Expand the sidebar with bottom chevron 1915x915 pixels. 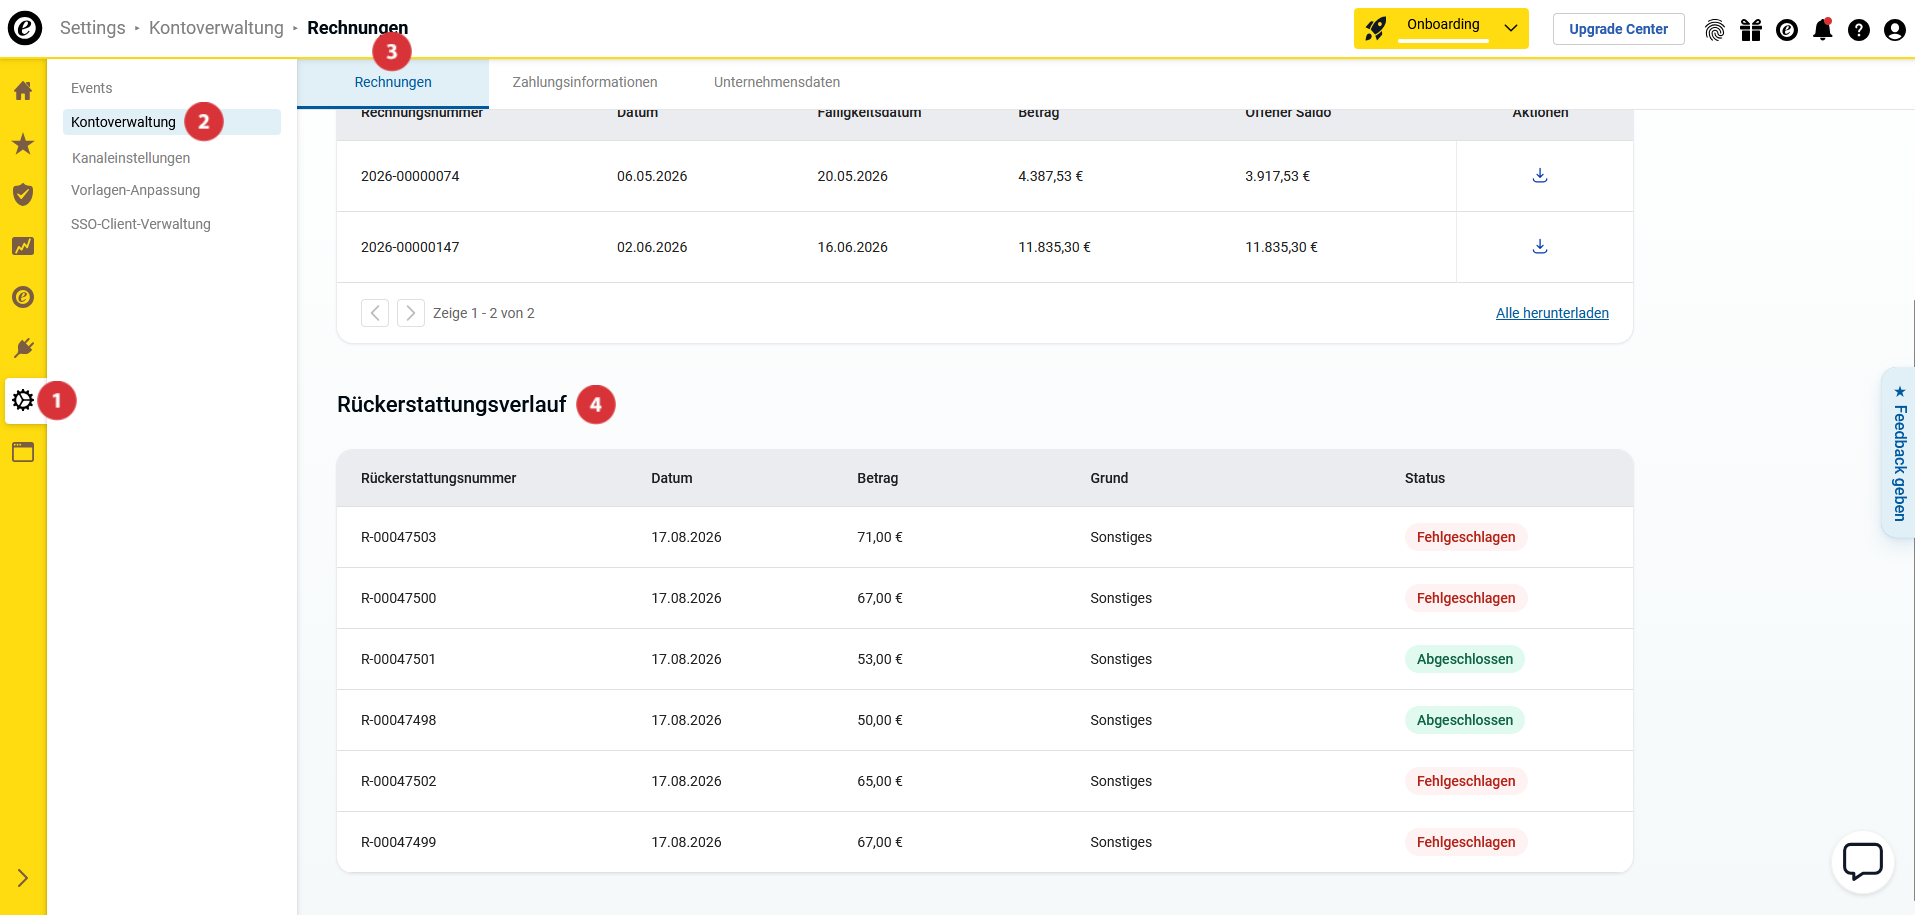tap(23, 878)
